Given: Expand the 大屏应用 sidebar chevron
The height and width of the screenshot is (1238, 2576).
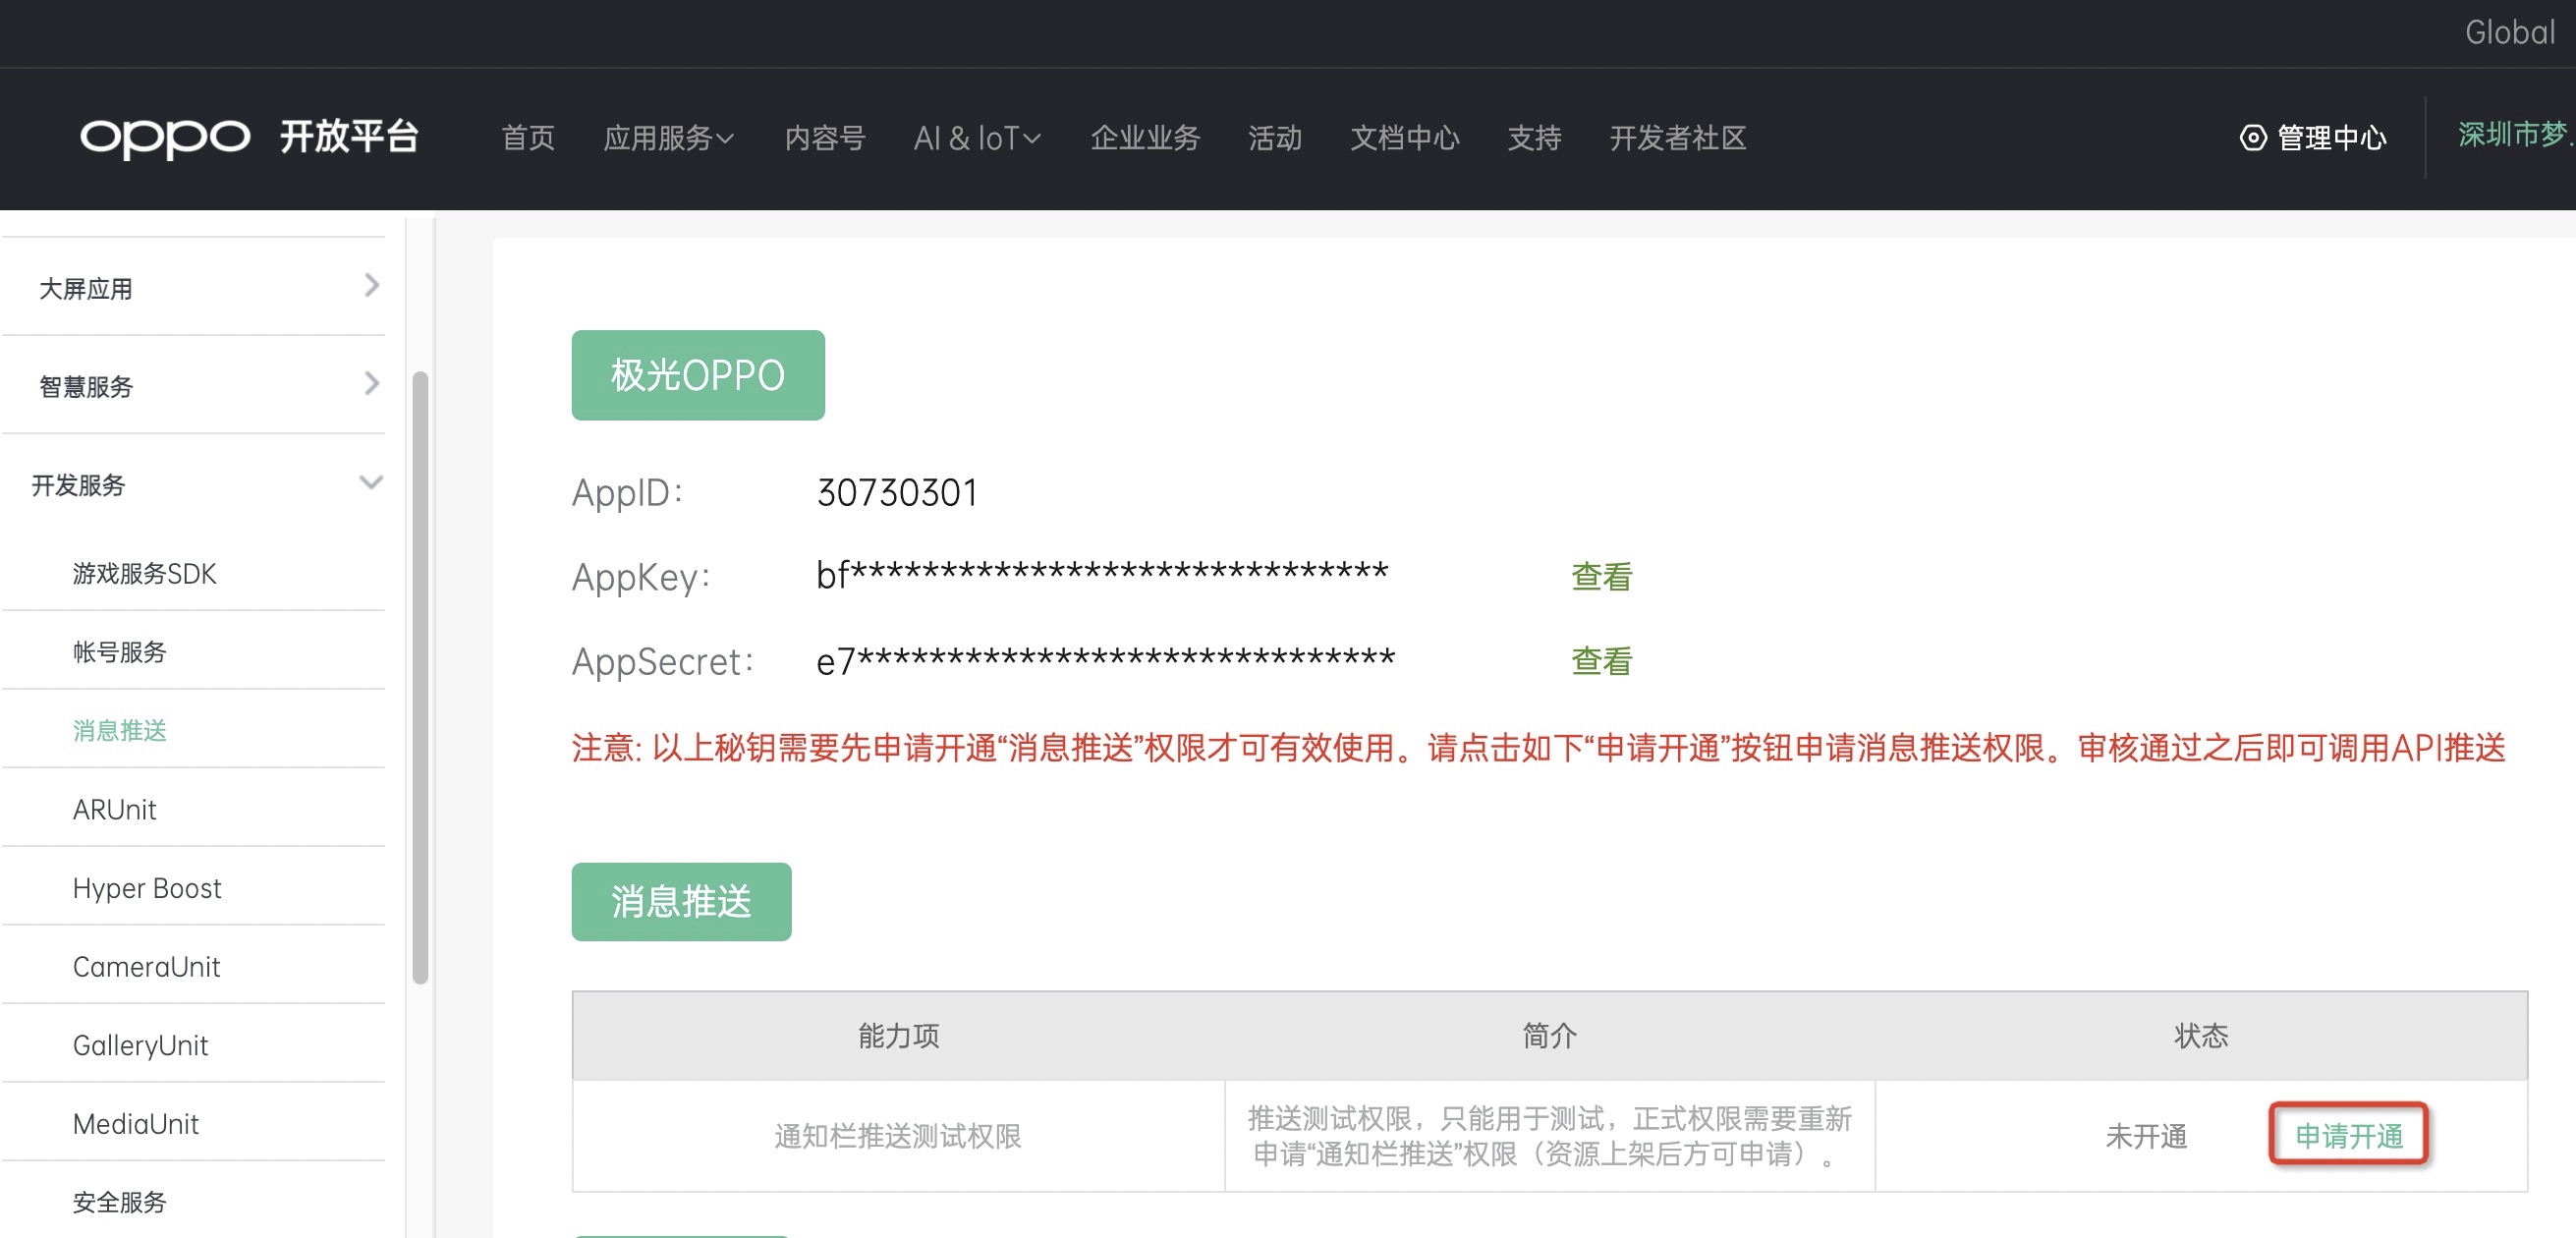Looking at the screenshot, I should click(x=371, y=286).
